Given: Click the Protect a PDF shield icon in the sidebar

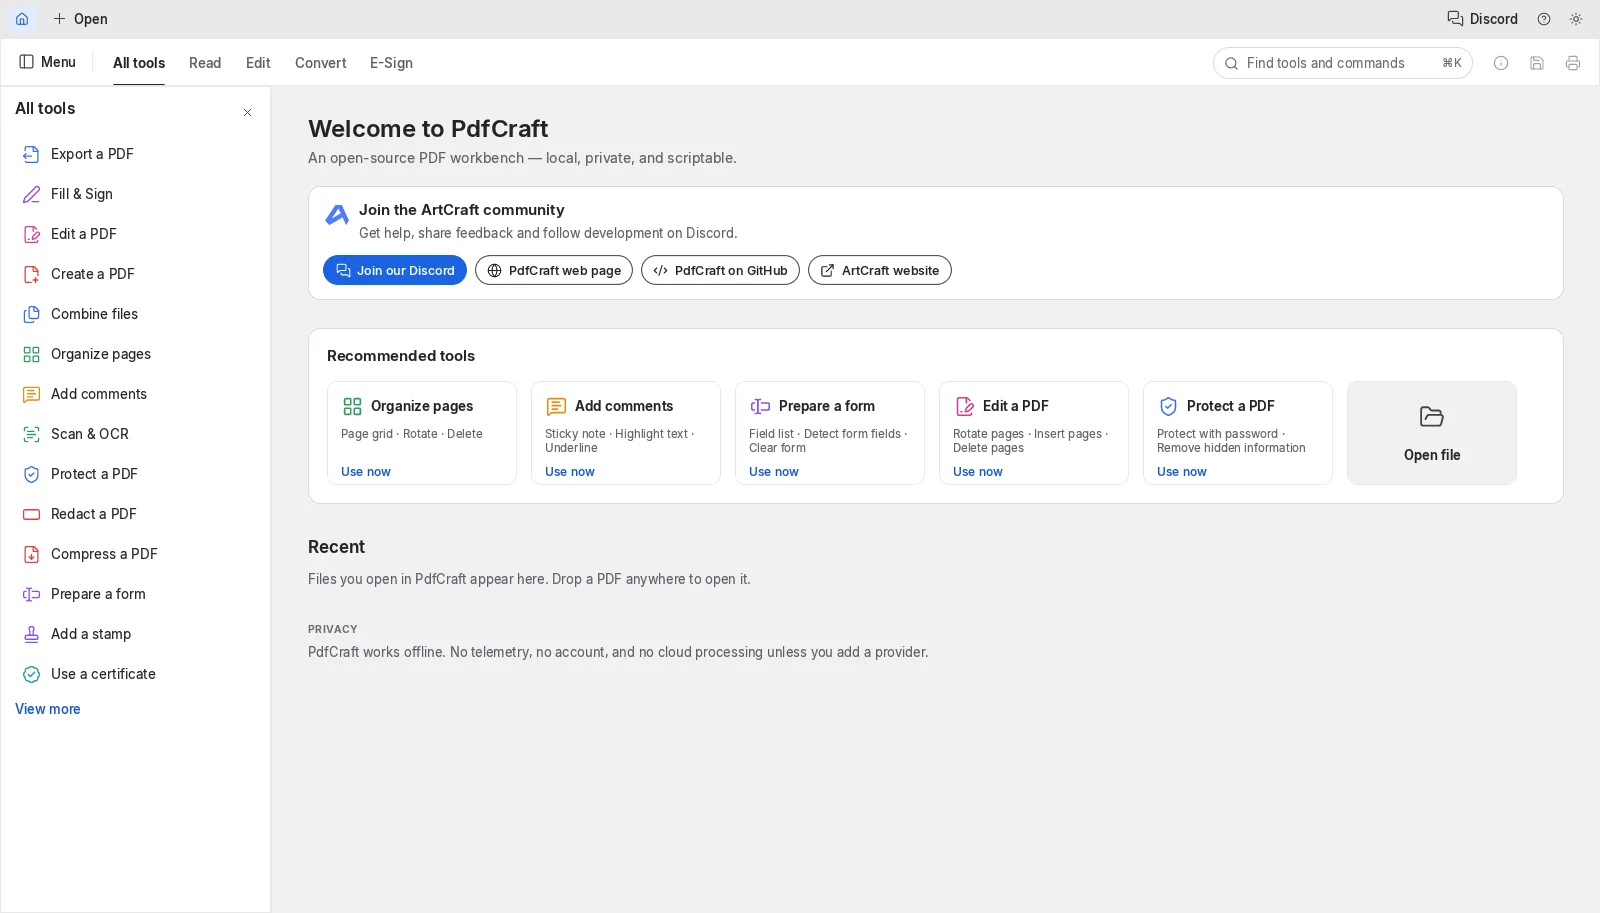Looking at the screenshot, I should (32, 474).
